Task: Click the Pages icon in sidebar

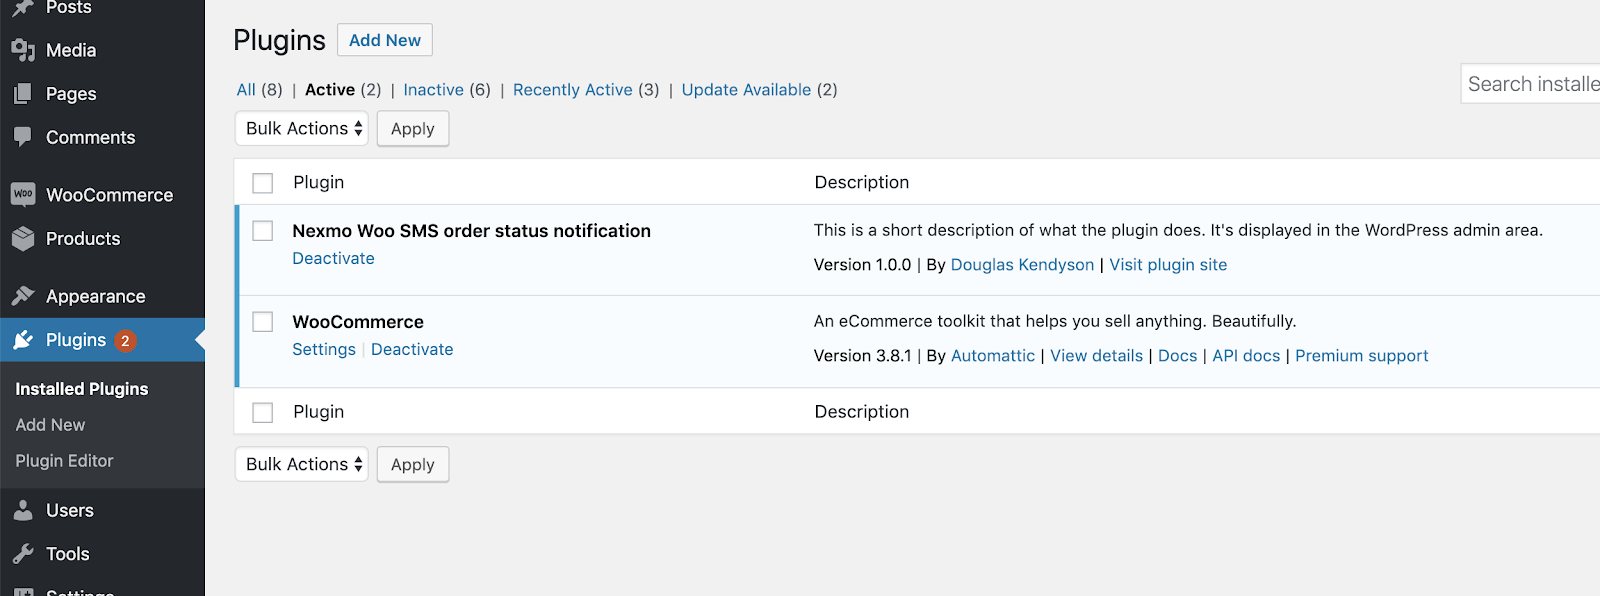Action: point(23,94)
